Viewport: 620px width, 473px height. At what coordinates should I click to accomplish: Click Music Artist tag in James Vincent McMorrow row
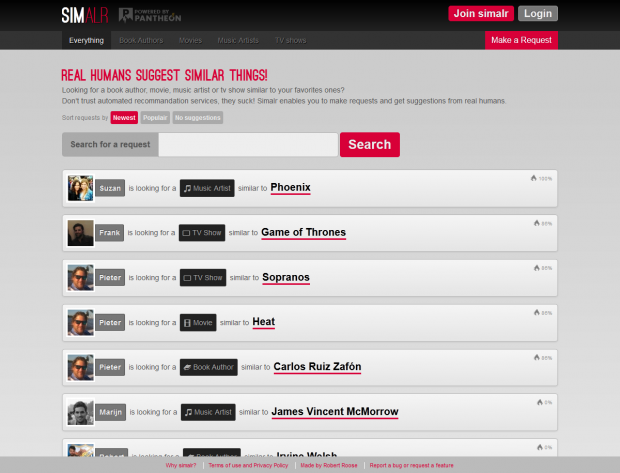pos(208,412)
